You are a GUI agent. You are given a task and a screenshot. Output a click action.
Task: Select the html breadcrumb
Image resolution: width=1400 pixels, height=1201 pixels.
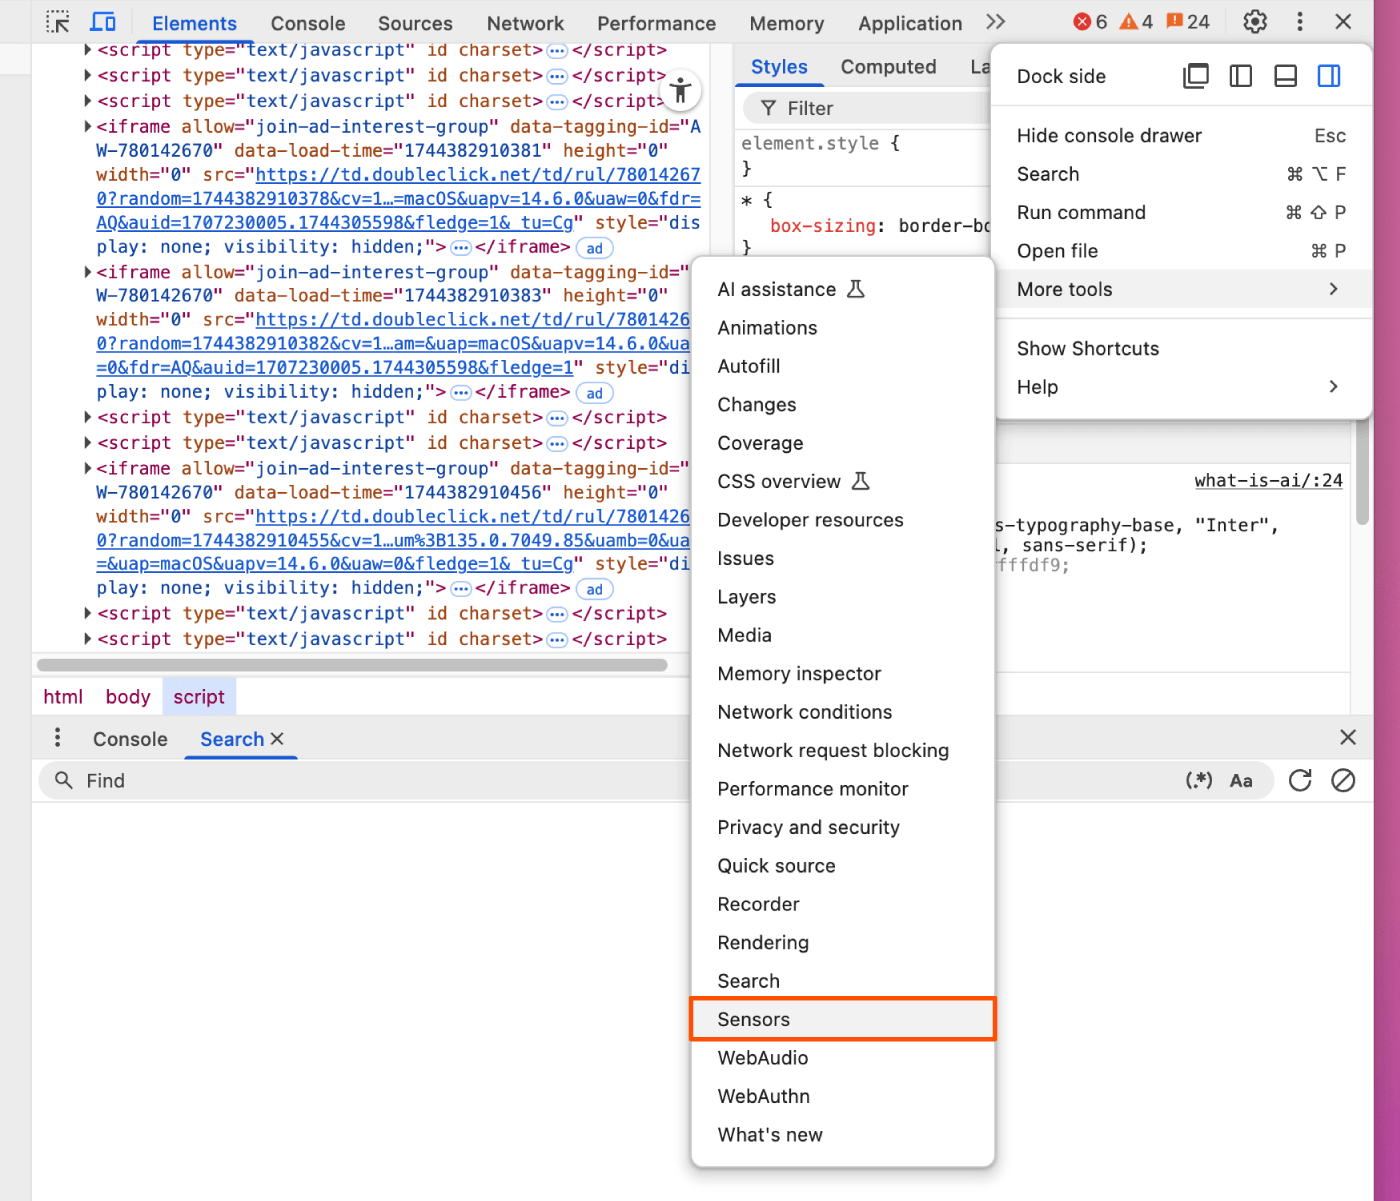pos(63,697)
